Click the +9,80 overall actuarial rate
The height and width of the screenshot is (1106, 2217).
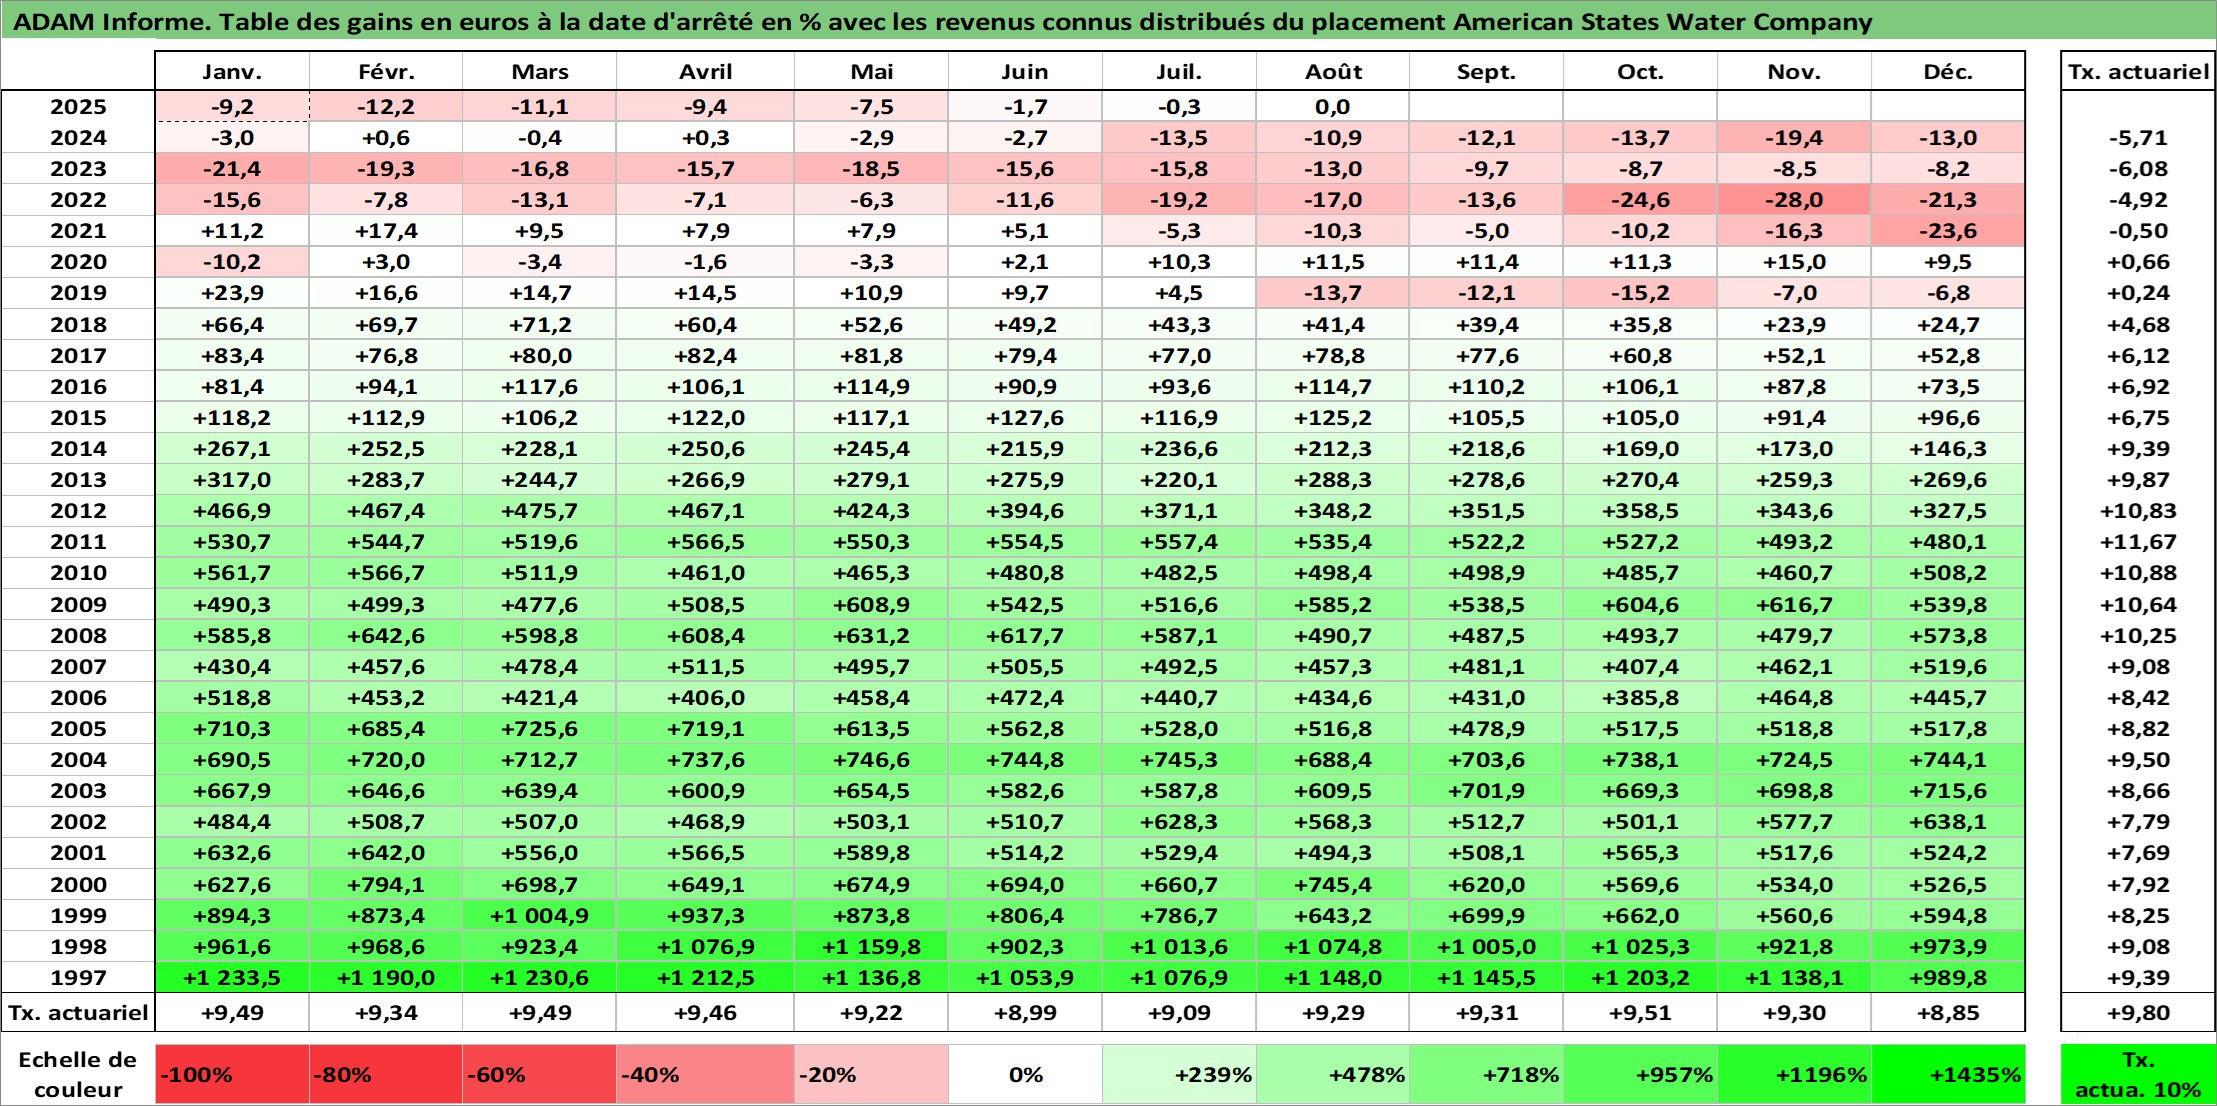(x=2138, y=1013)
